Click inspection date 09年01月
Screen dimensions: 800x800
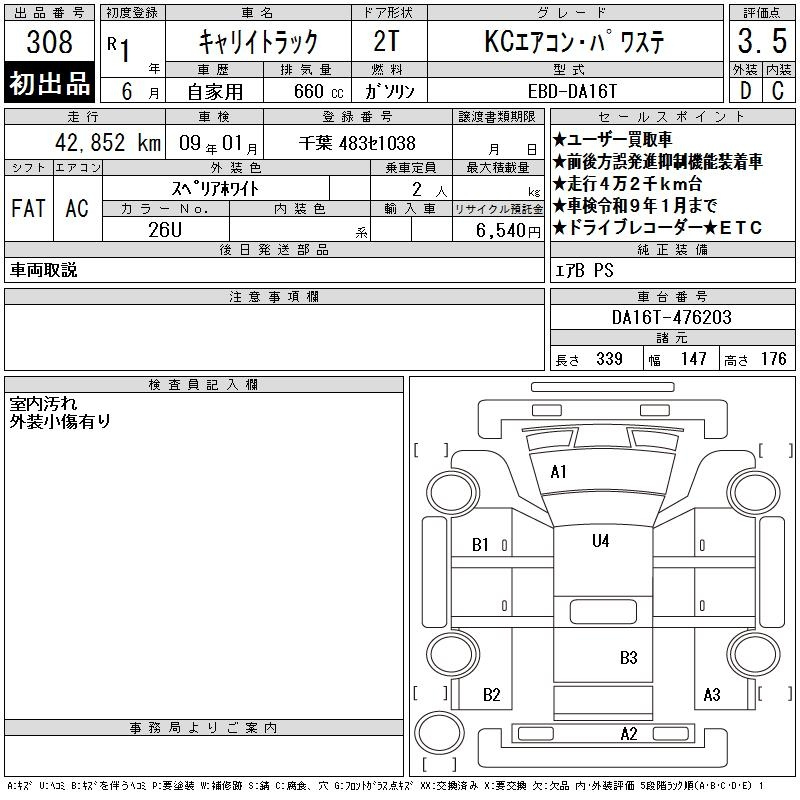[x=218, y=143]
